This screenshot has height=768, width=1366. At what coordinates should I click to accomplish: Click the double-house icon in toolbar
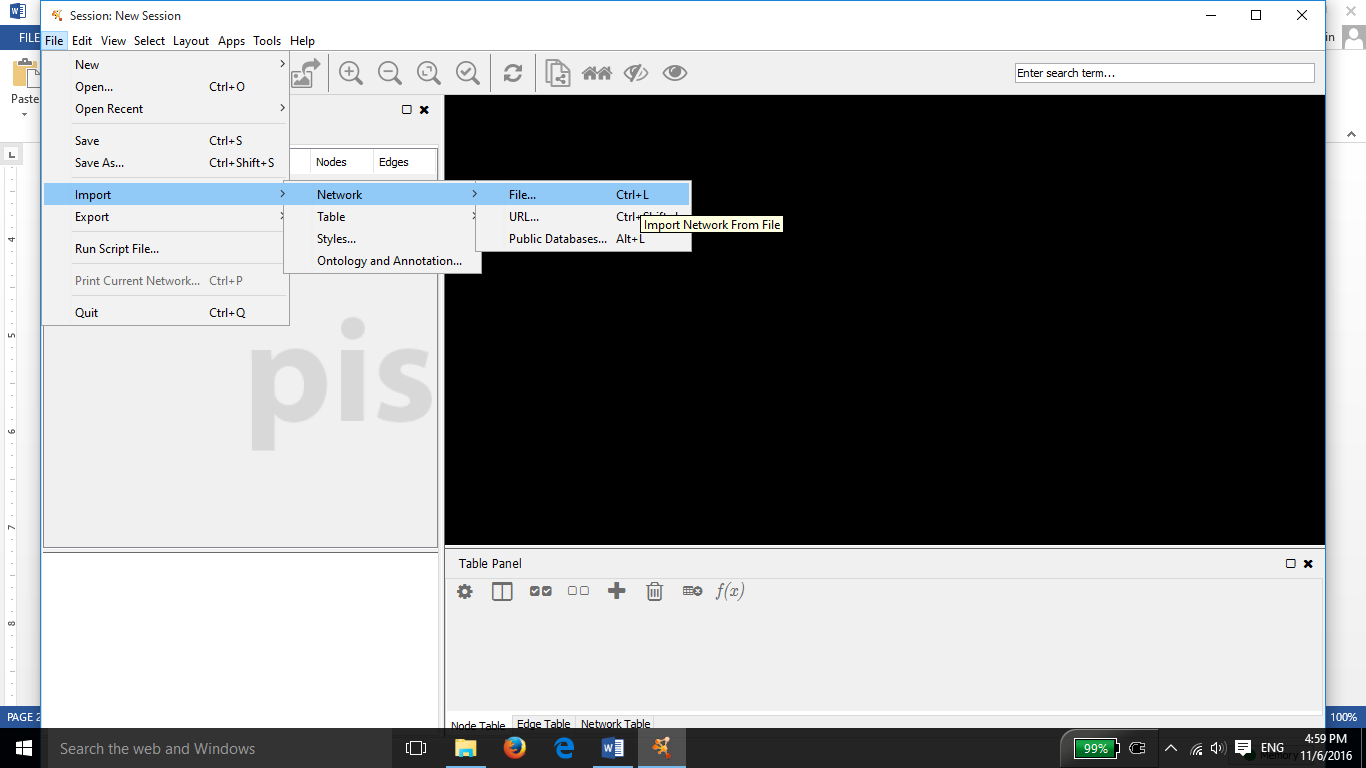pos(597,73)
